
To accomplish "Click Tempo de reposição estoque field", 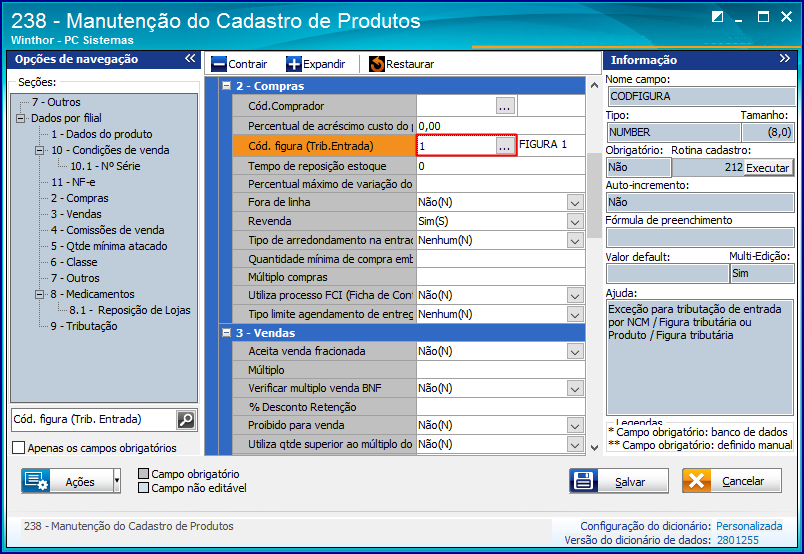I will (500, 166).
